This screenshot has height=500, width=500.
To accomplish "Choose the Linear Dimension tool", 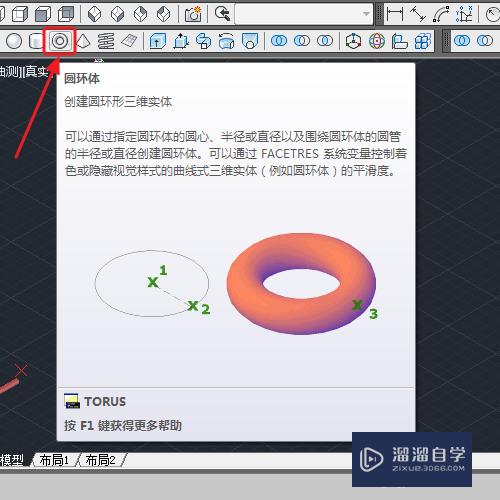I will (x=395, y=14).
